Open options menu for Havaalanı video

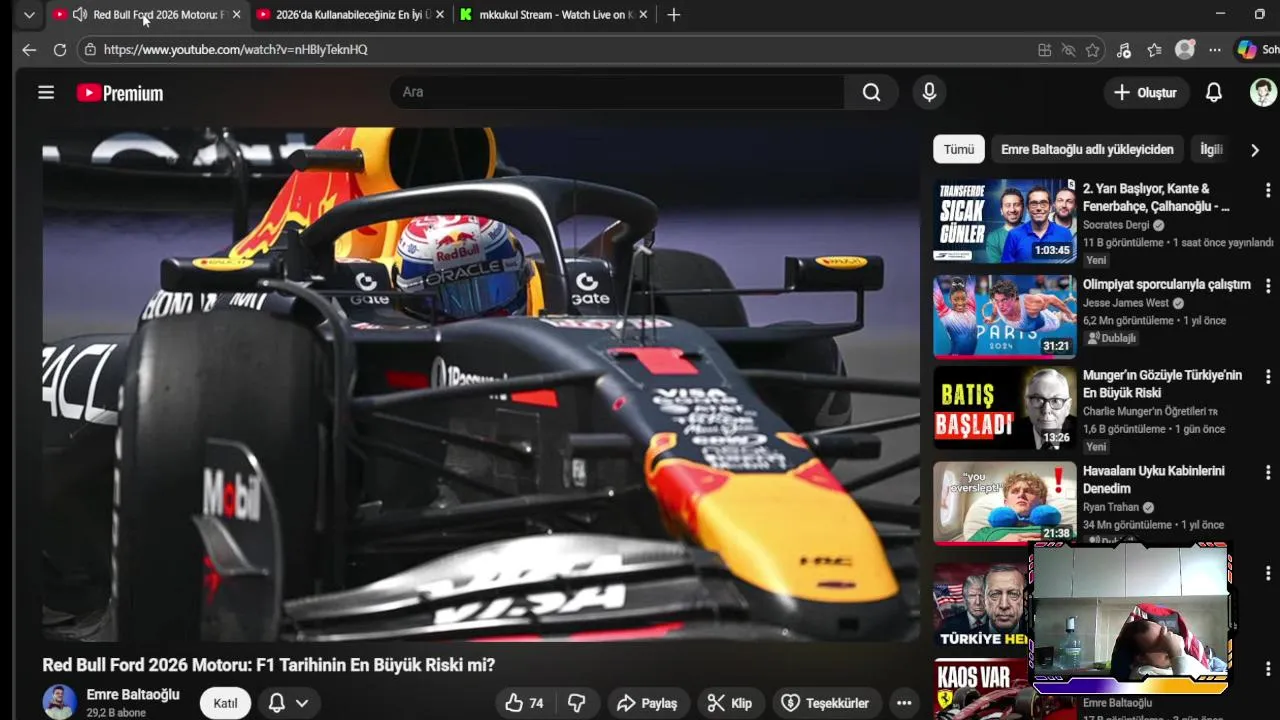pos(1268,472)
